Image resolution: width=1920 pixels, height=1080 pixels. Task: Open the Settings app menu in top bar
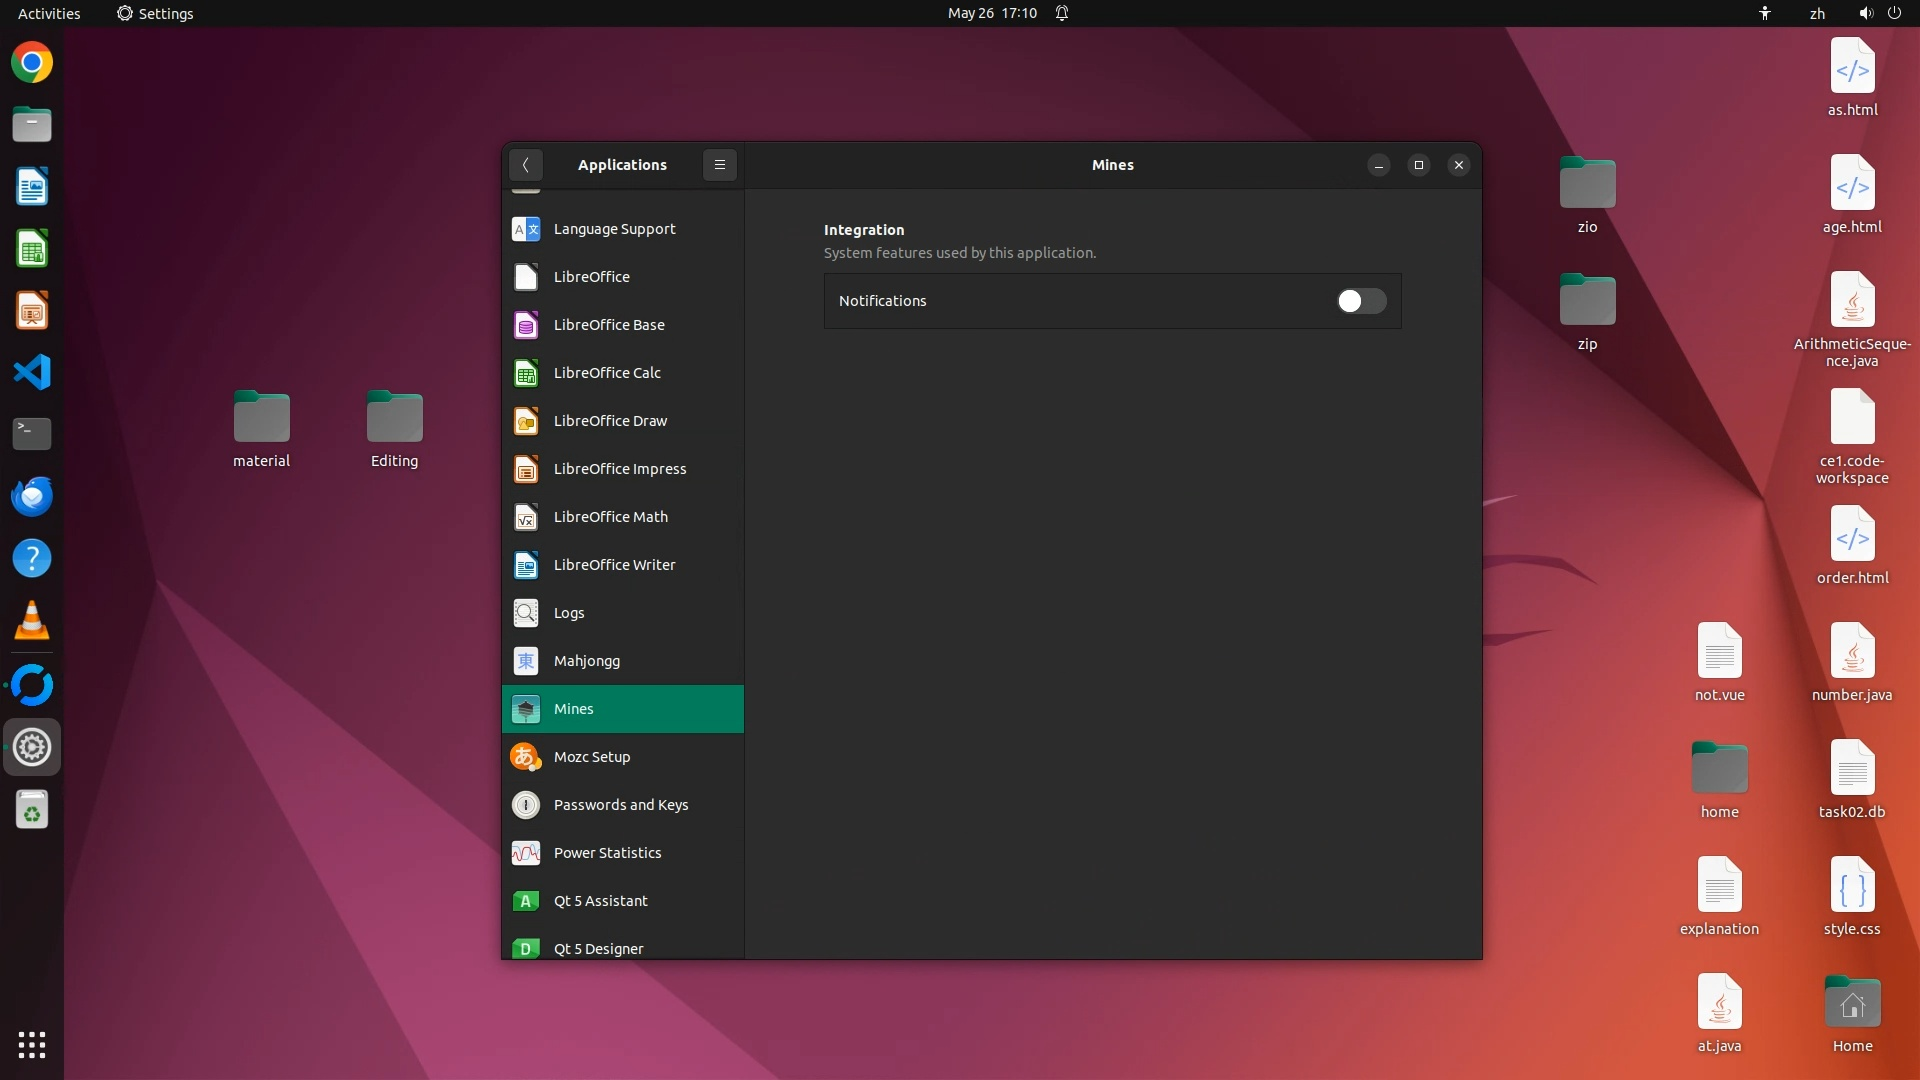click(x=155, y=13)
